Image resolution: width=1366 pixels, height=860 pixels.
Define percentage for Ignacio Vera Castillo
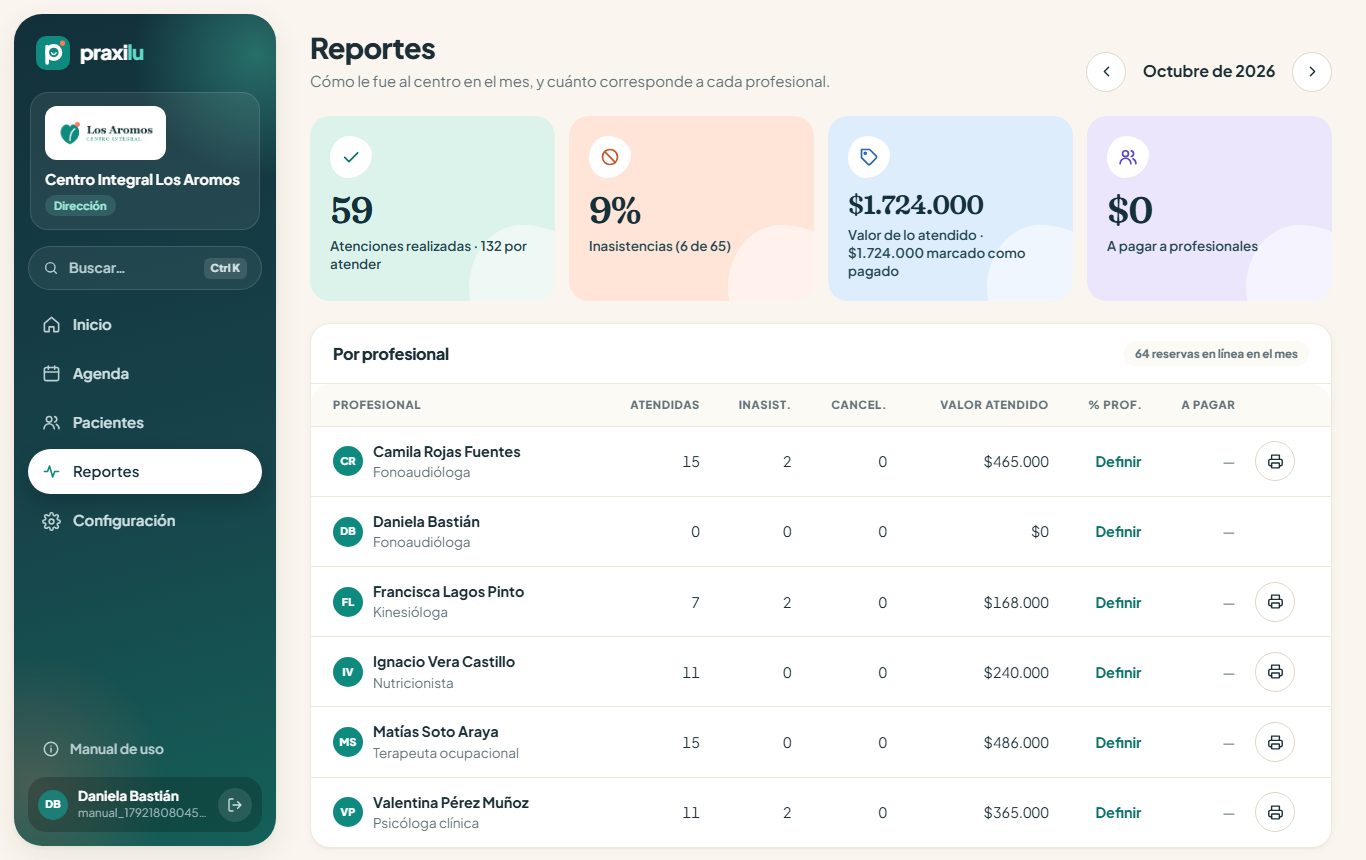coord(1118,673)
